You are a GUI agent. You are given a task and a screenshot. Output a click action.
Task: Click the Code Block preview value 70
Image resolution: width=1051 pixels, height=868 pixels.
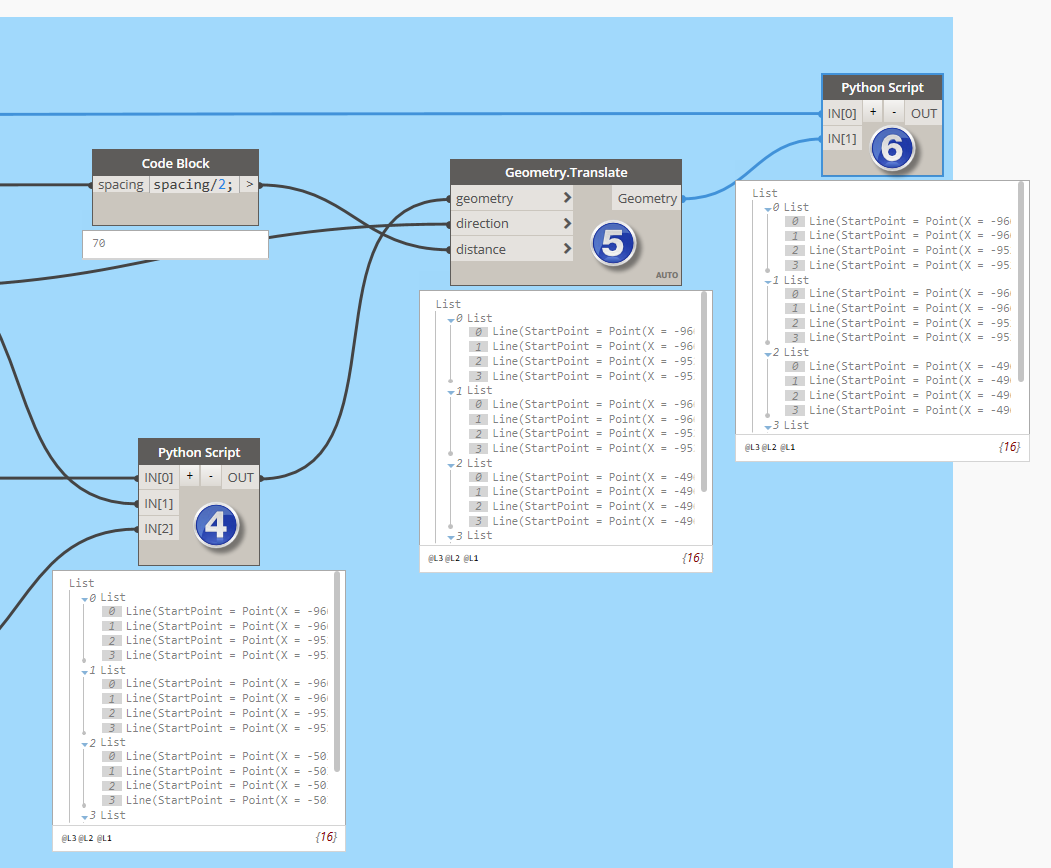pos(175,244)
